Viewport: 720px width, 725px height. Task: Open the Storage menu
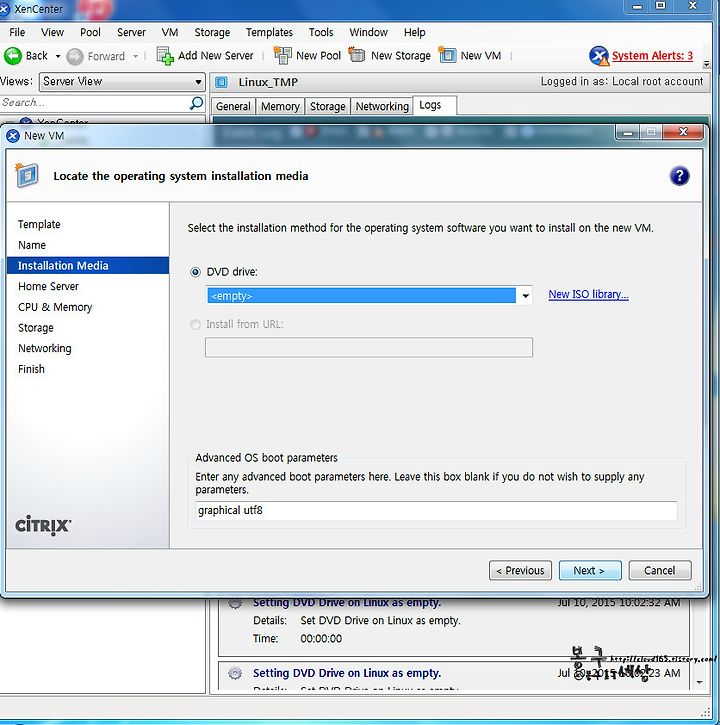click(212, 32)
